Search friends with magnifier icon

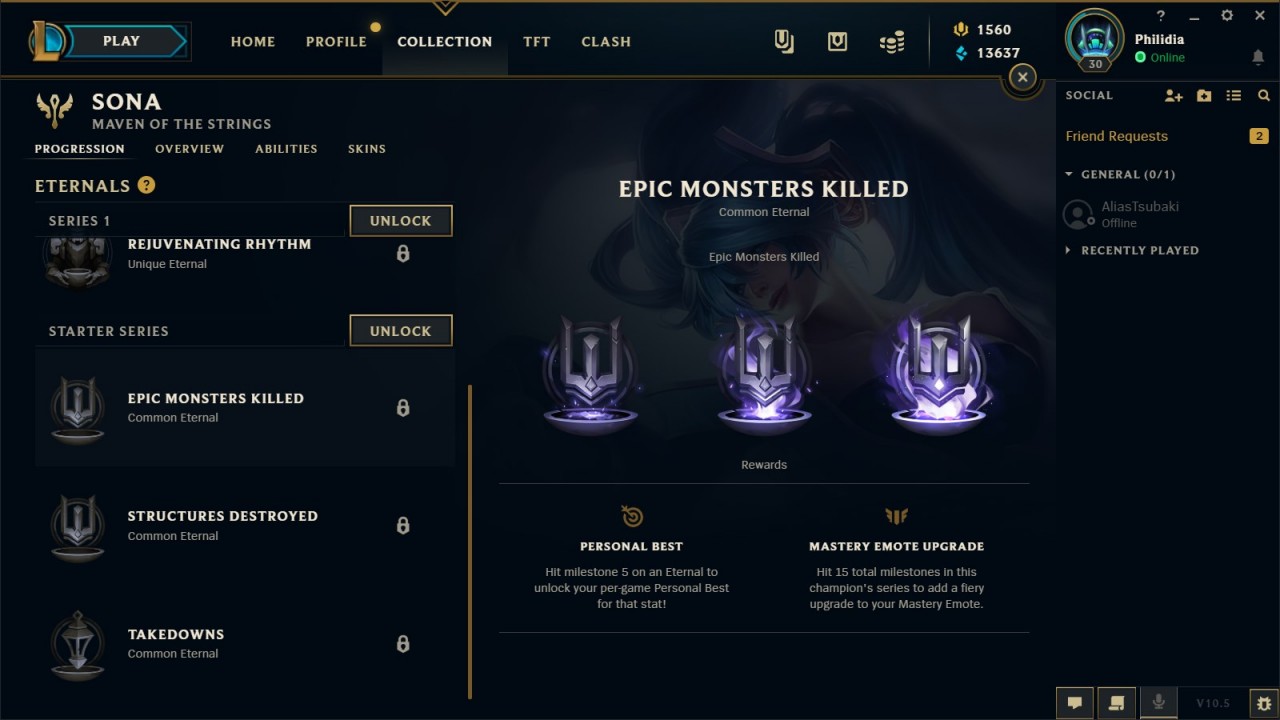pyautogui.click(x=1264, y=95)
